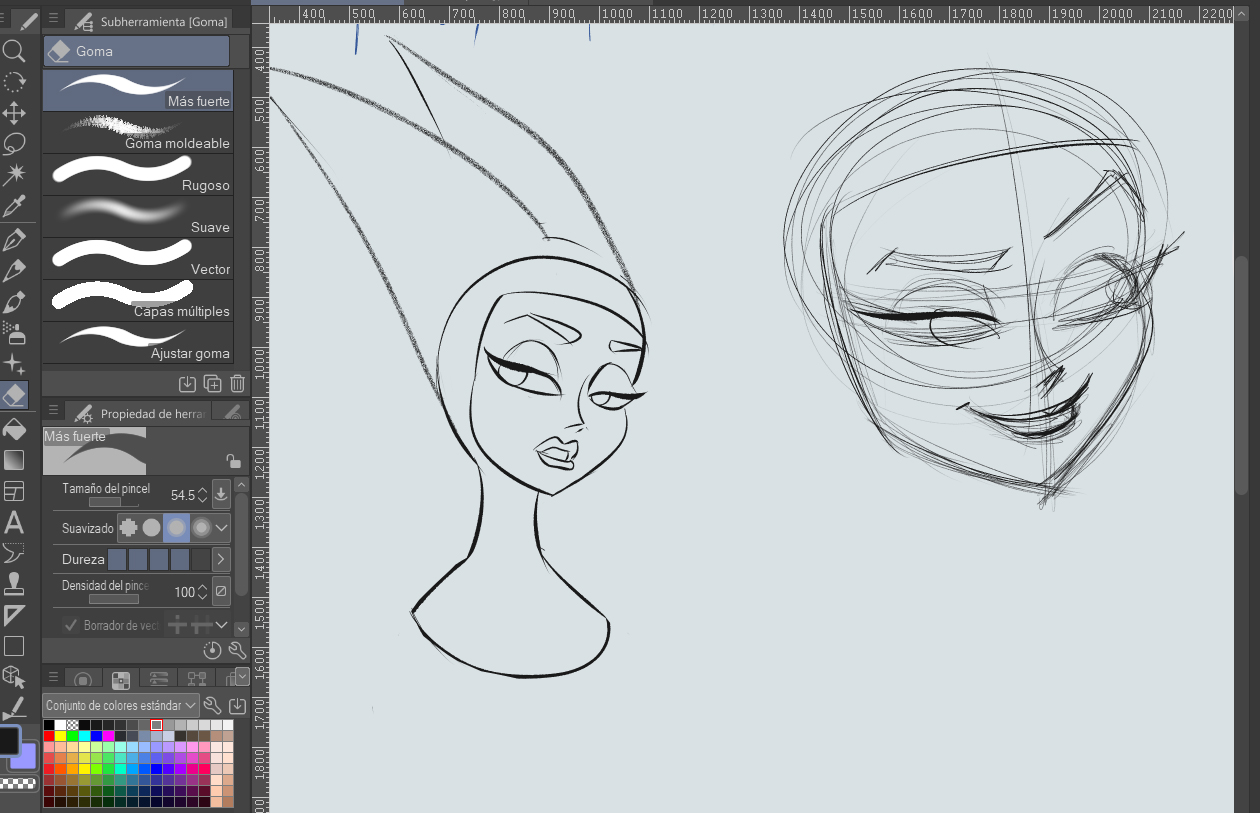Viewport: 1260px width, 813px height.
Task: Select the transparent color checker swatch
Action: (73, 725)
